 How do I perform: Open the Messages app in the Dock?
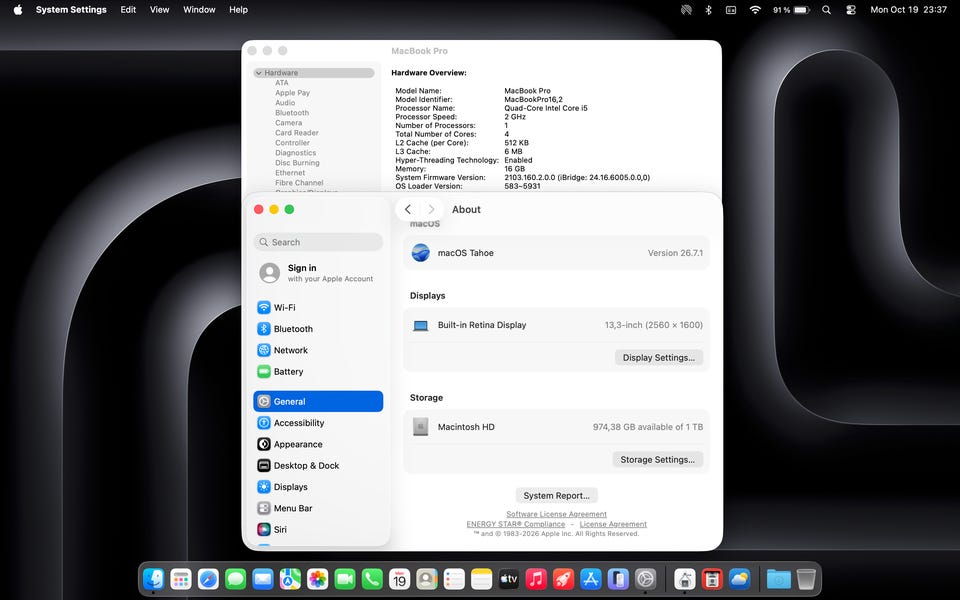(x=236, y=579)
